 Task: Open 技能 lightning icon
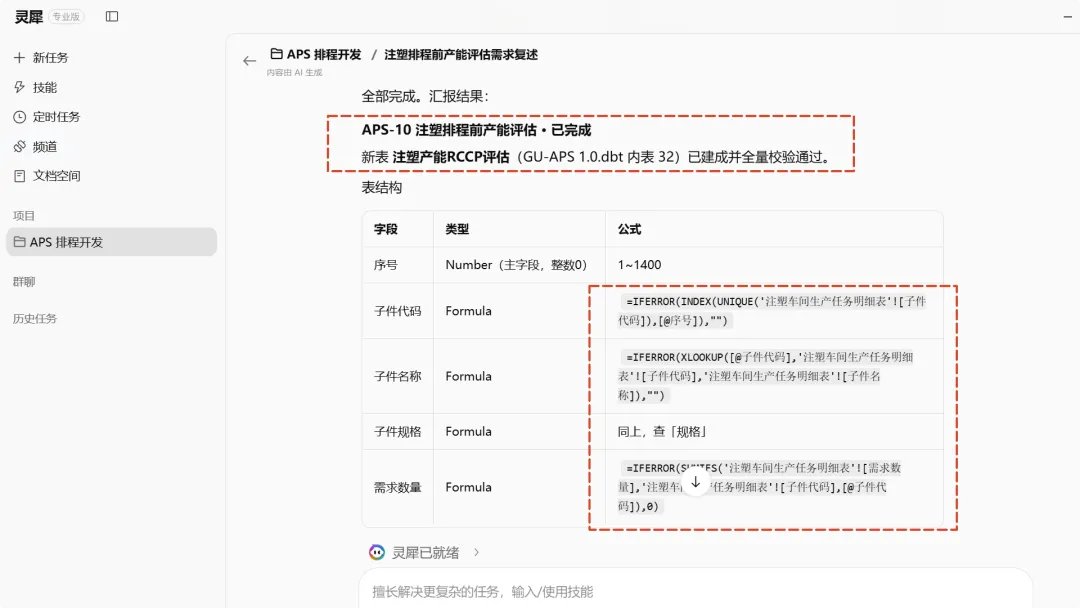coord(19,87)
